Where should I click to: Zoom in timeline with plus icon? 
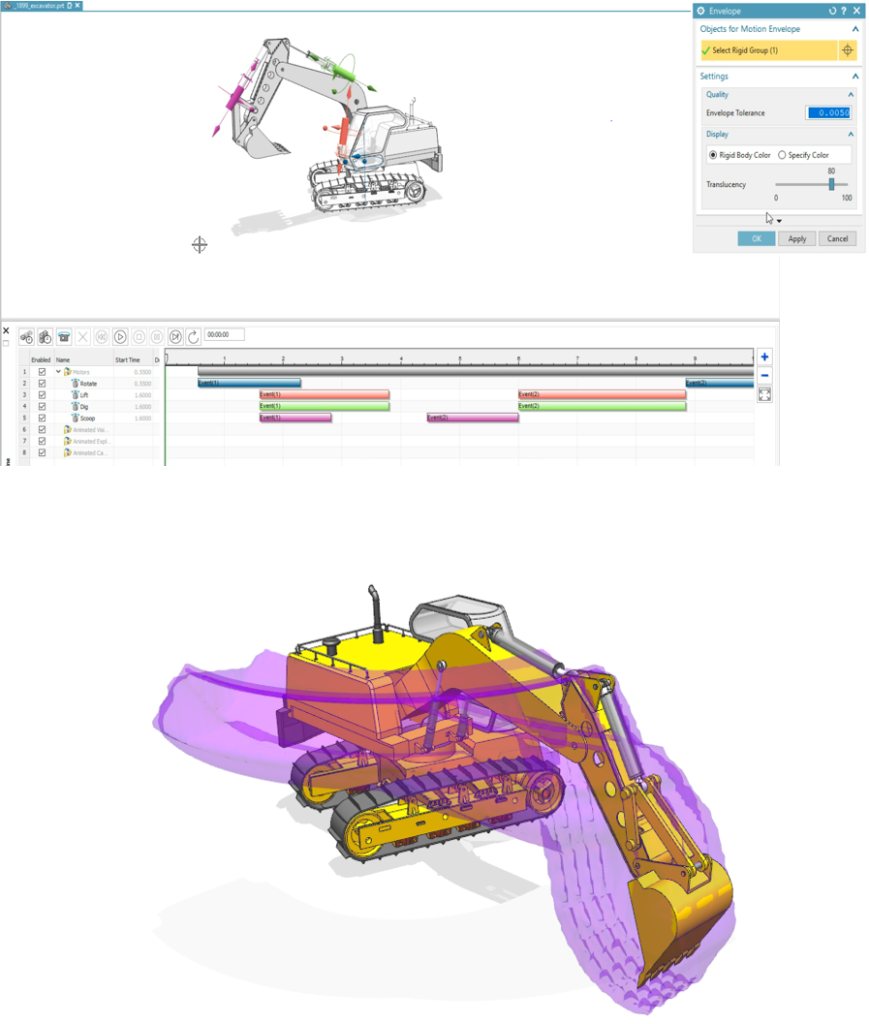(x=765, y=357)
